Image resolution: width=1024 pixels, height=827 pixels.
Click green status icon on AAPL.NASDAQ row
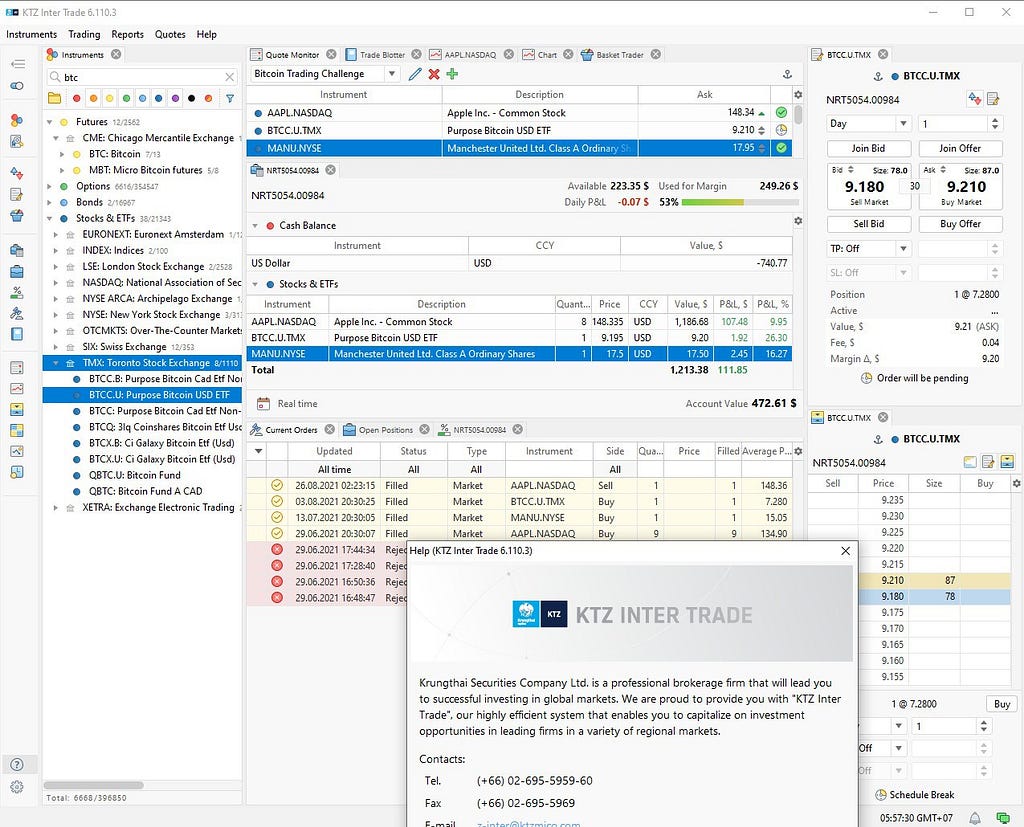pyautogui.click(x=781, y=112)
